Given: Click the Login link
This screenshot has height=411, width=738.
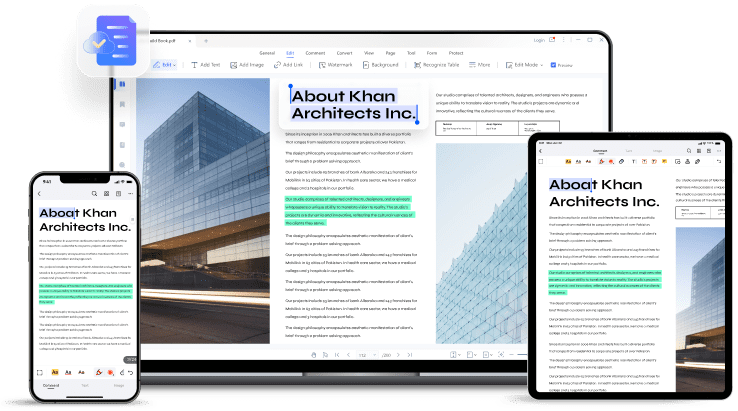Looking at the screenshot, I should (540, 40).
